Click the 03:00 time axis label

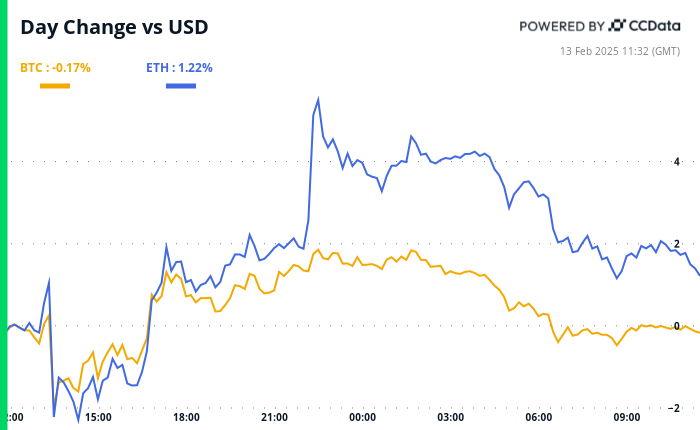(450, 417)
